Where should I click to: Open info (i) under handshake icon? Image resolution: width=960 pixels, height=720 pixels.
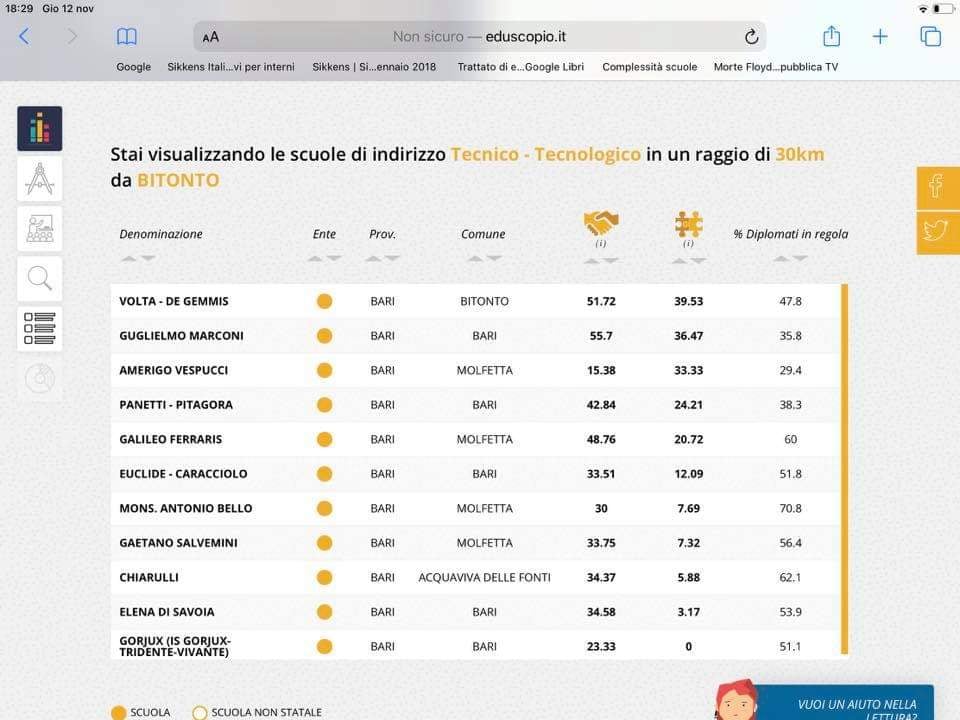(x=601, y=244)
